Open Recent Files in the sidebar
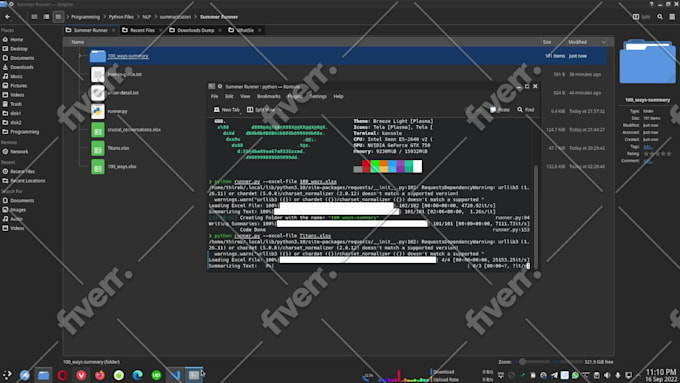 click(19, 171)
